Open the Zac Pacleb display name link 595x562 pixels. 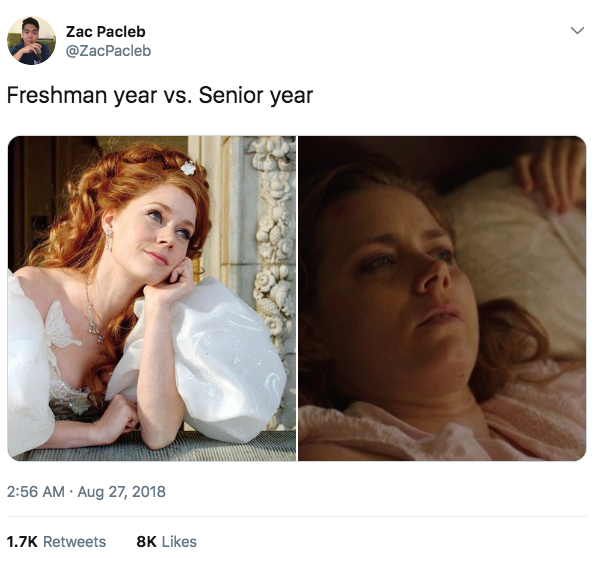click(105, 32)
